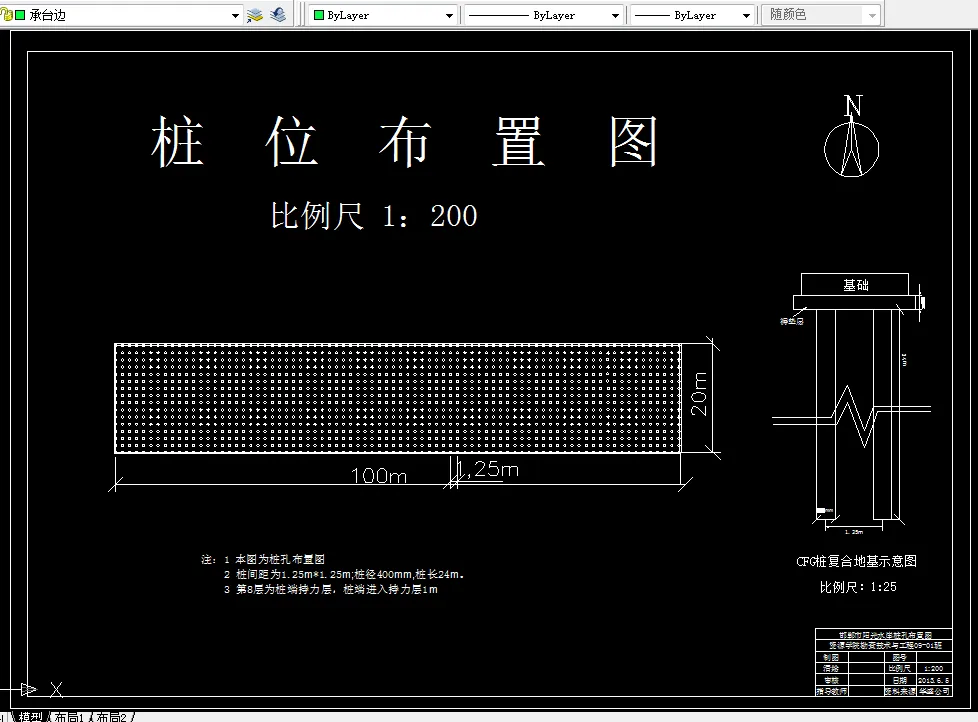
Task: Click the padlock icon in the layer control
Action: [x=7, y=15]
